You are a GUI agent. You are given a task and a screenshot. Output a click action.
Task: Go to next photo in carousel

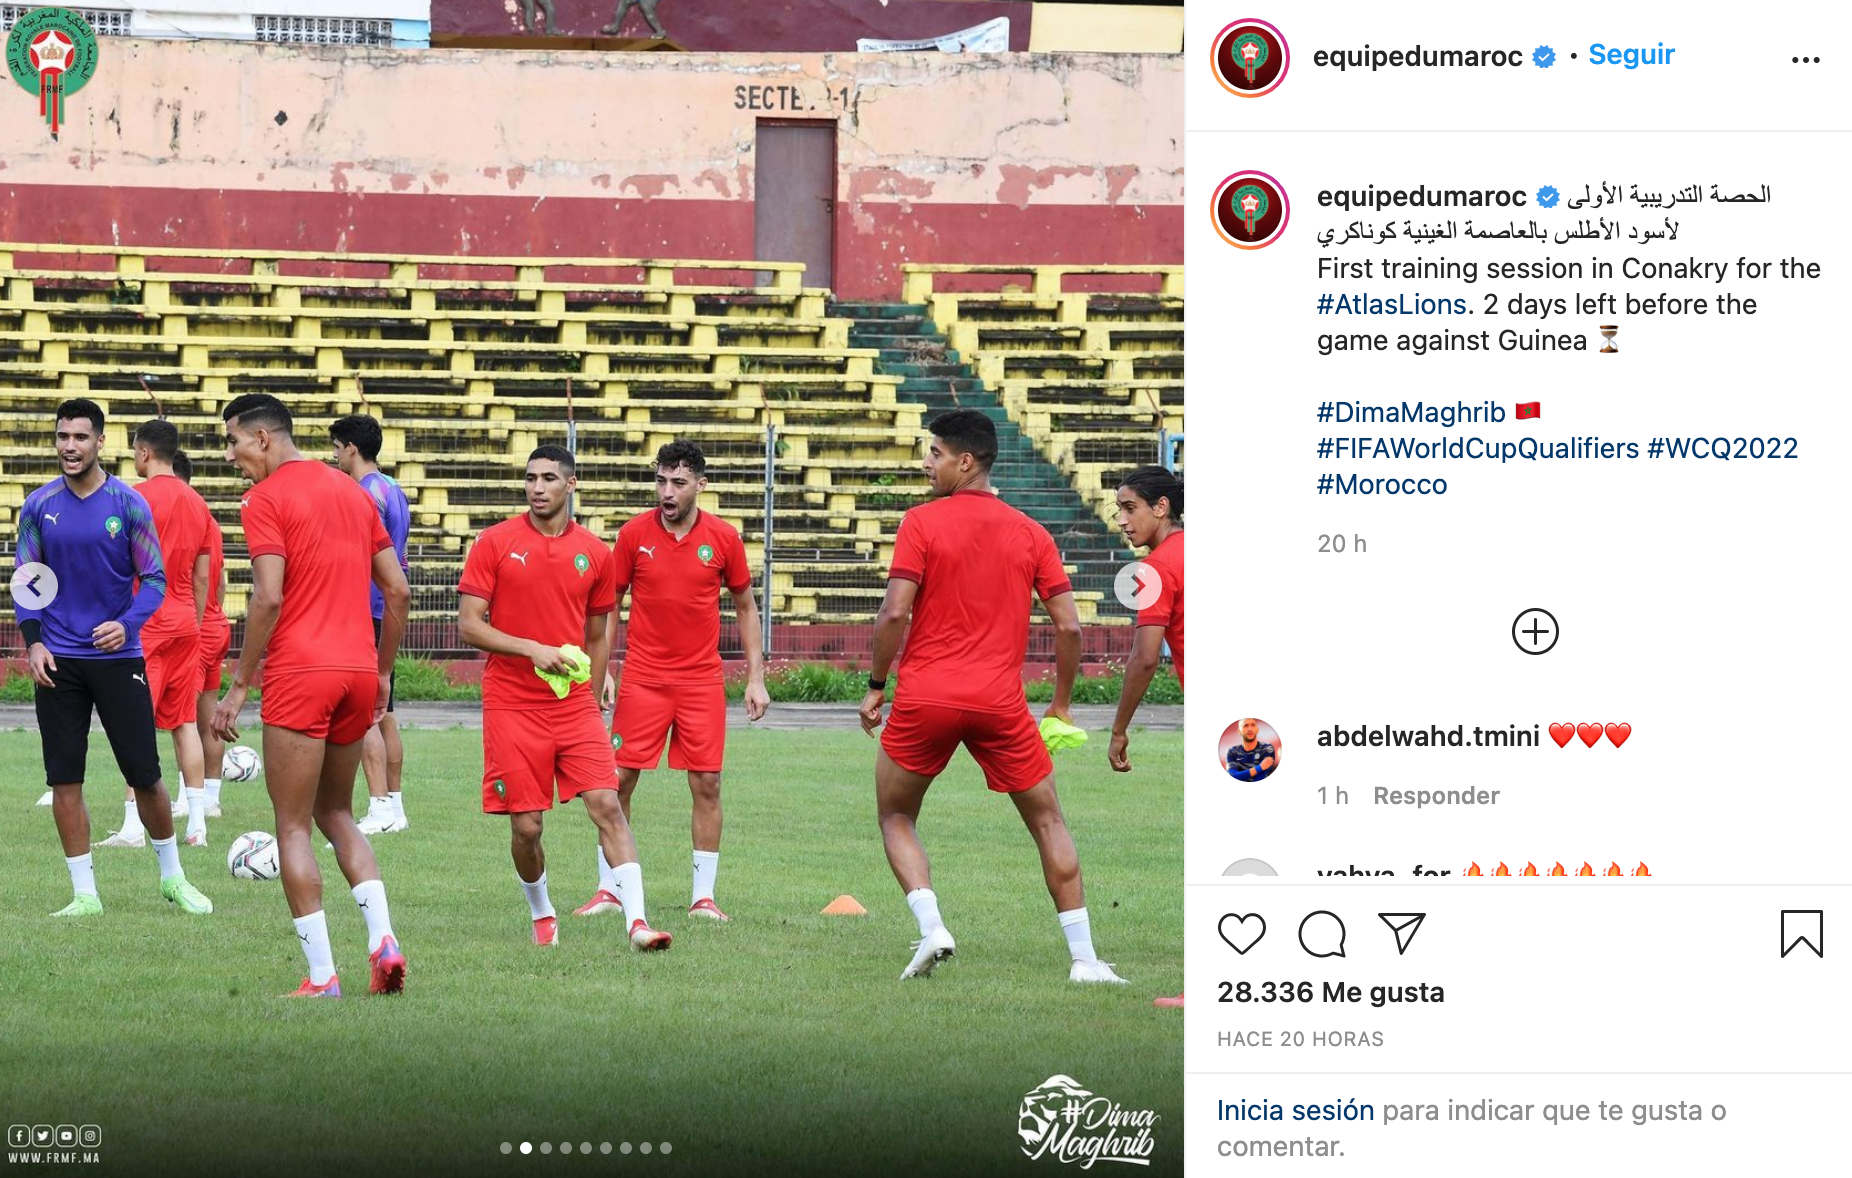pos(1137,586)
